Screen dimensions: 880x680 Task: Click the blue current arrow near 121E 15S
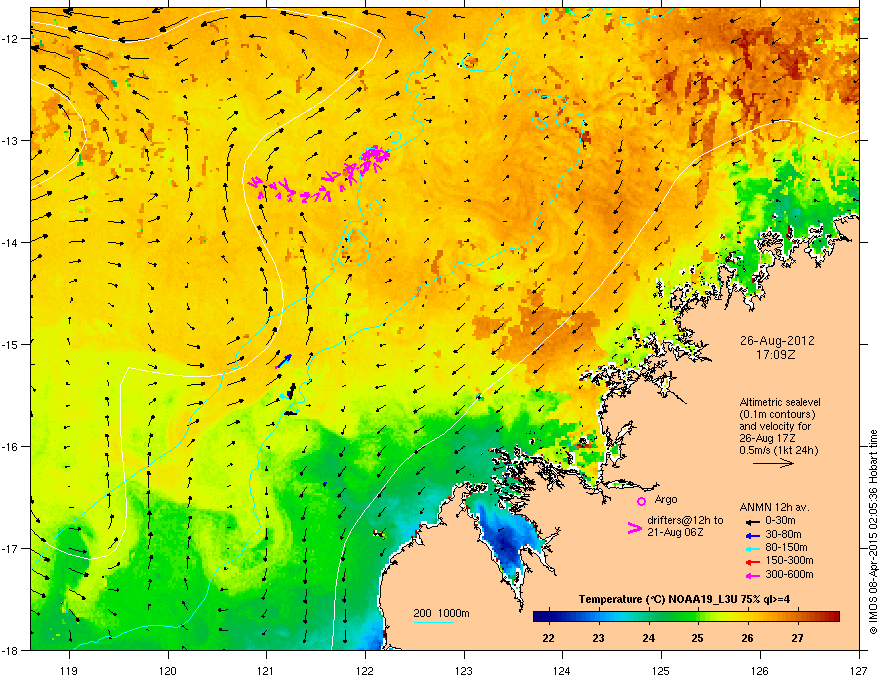[284, 361]
